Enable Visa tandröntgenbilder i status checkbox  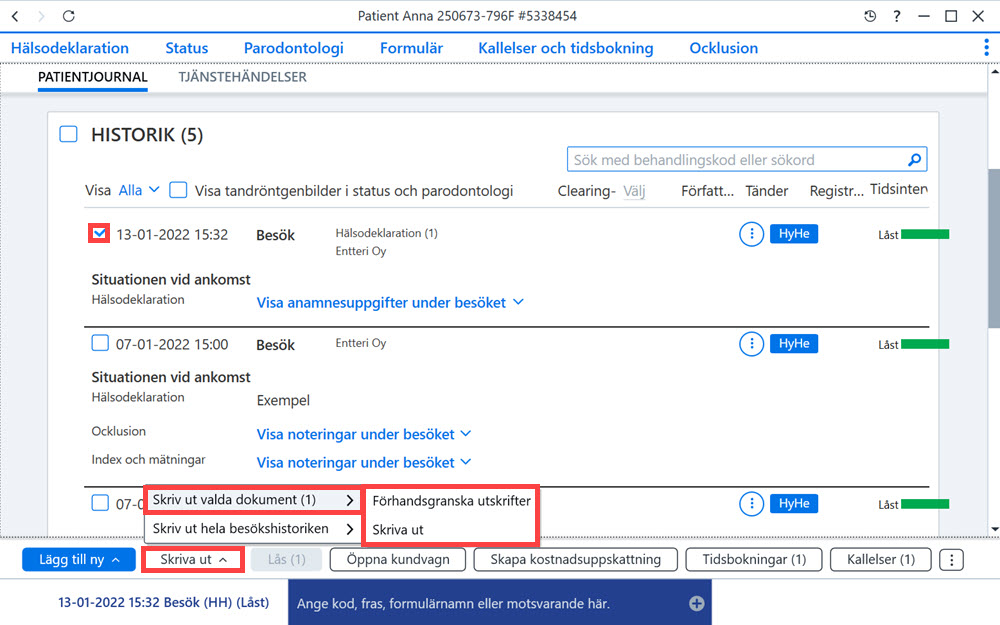(178, 190)
